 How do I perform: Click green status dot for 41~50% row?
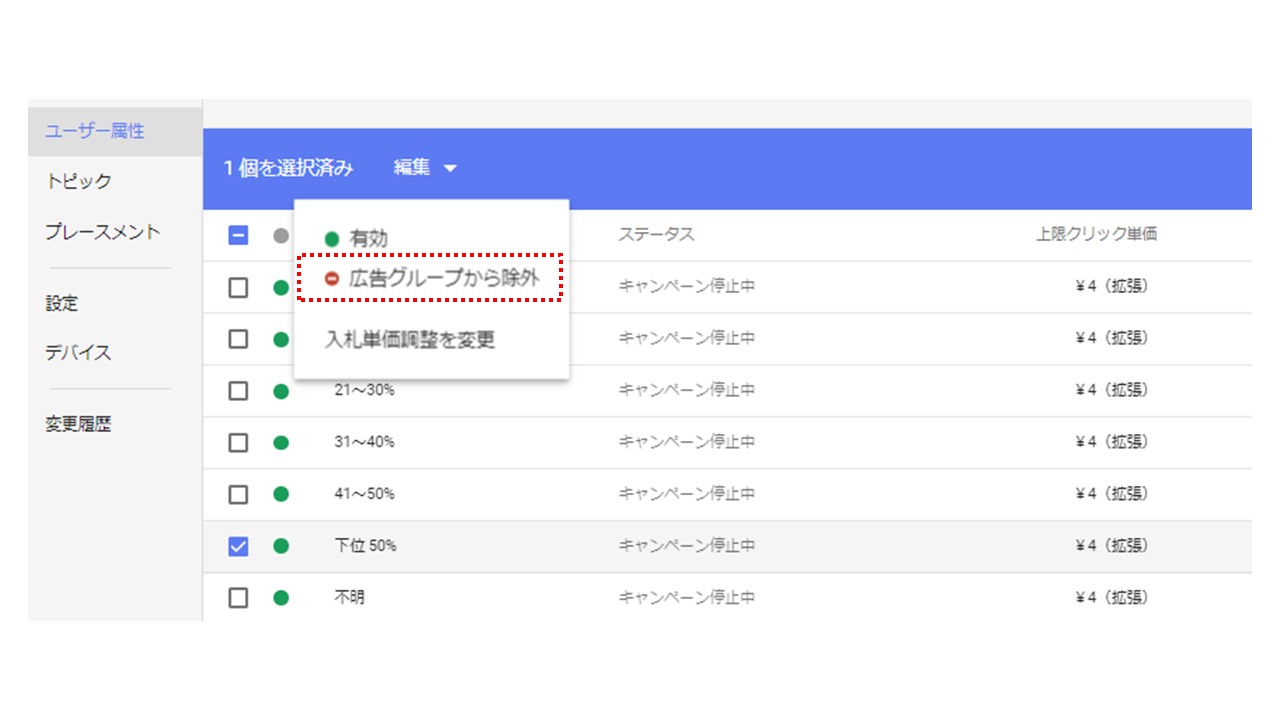coord(281,494)
